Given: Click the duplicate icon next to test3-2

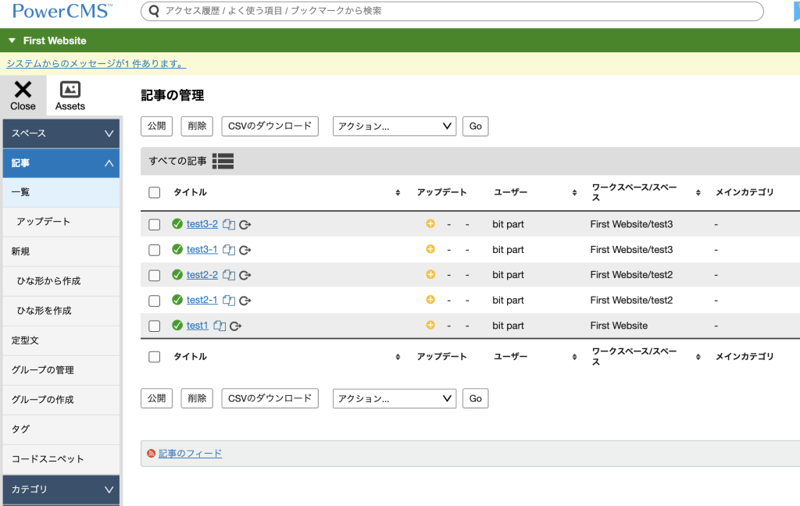Looking at the screenshot, I should (229, 224).
